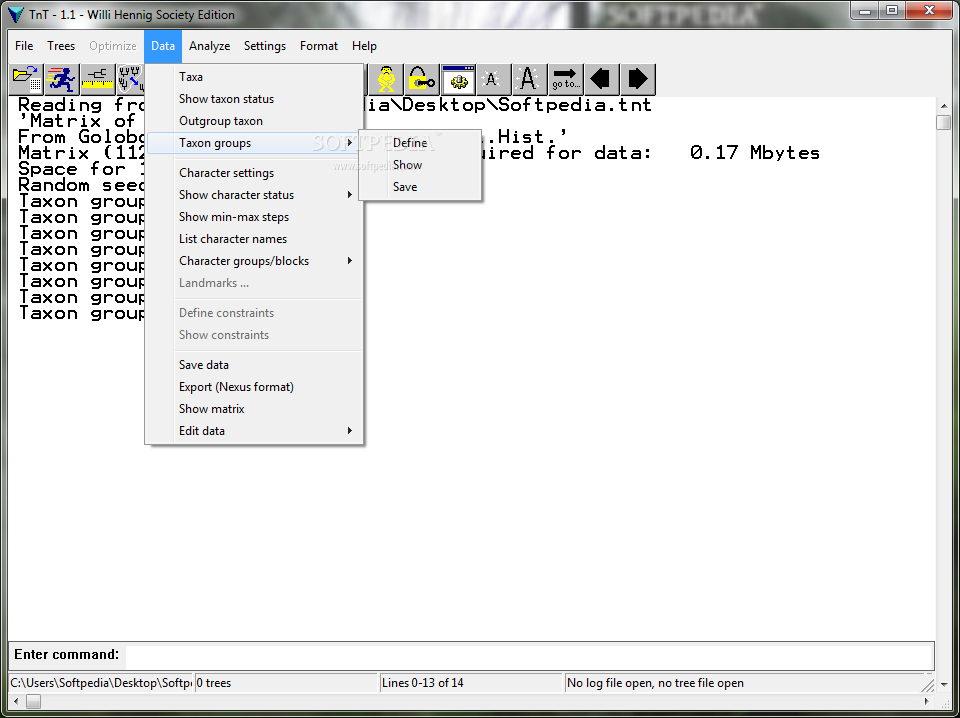Open the File menu
The width and height of the screenshot is (960, 718).
point(24,46)
